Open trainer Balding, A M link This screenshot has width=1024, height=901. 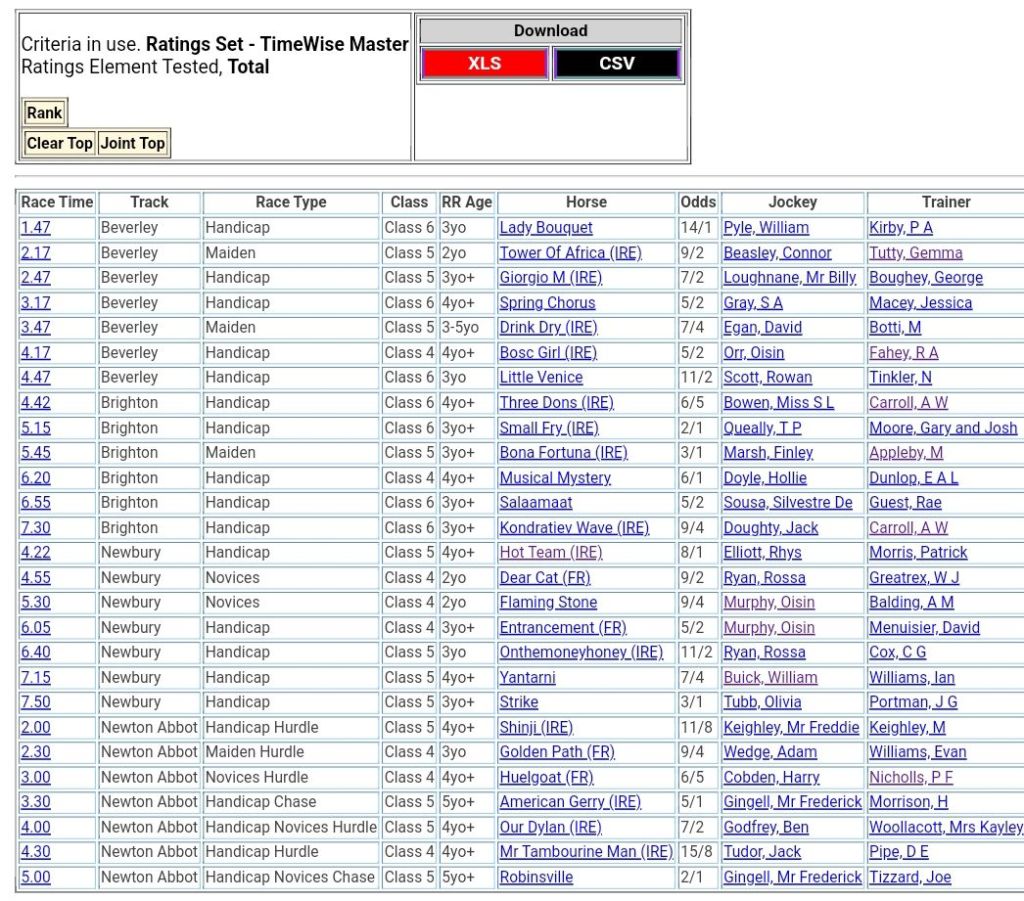pyautogui.click(x=911, y=603)
